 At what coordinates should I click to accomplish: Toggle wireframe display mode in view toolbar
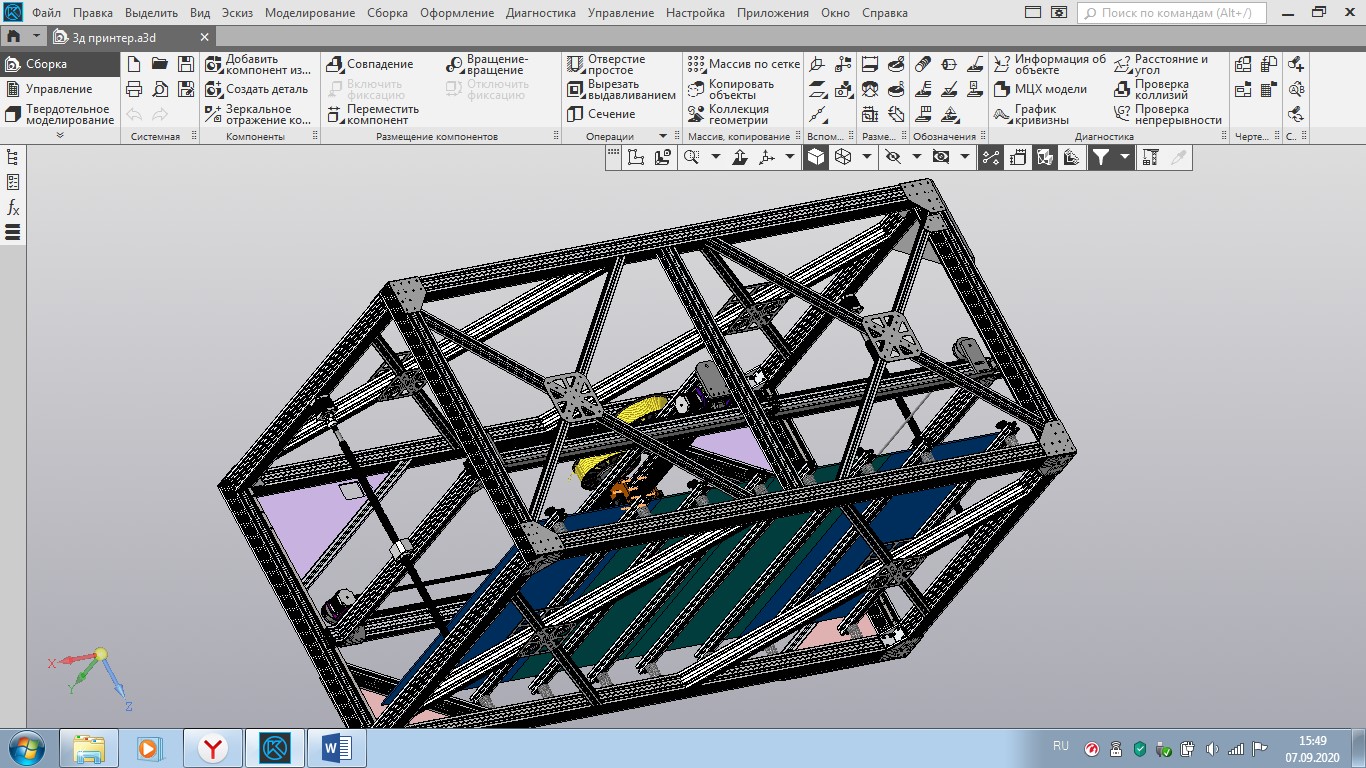click(x=843, y=157)
